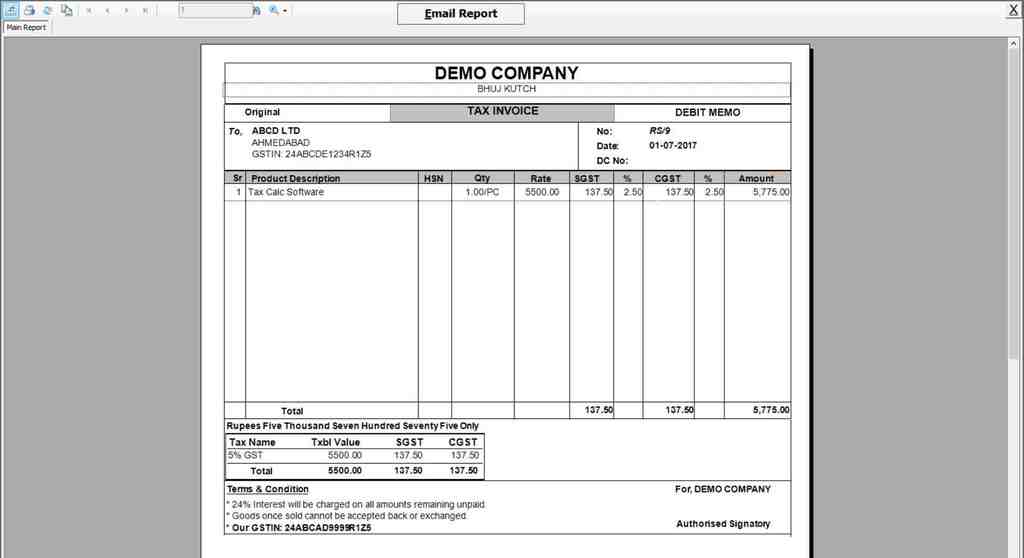Click the Zoom magnifier icon

tap(273, 10)
